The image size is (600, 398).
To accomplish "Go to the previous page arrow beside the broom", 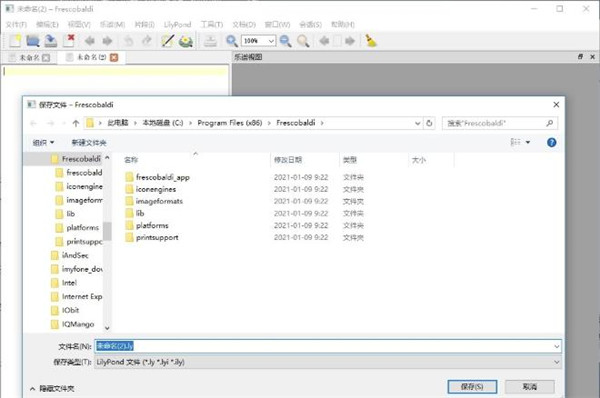I will [x=324, y=41].
